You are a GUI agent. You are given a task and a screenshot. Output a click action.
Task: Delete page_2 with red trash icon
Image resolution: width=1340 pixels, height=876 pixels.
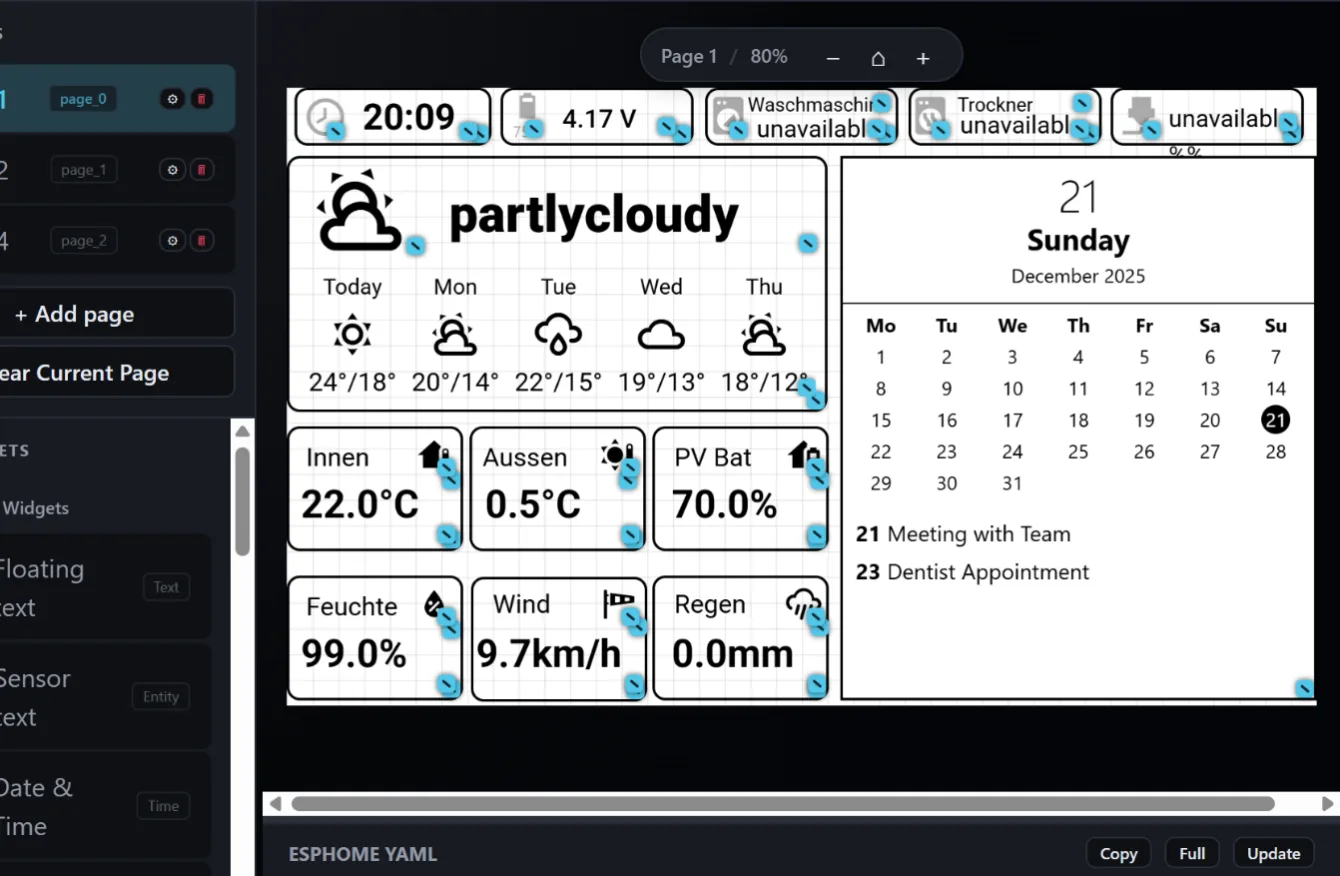(202, 241)
